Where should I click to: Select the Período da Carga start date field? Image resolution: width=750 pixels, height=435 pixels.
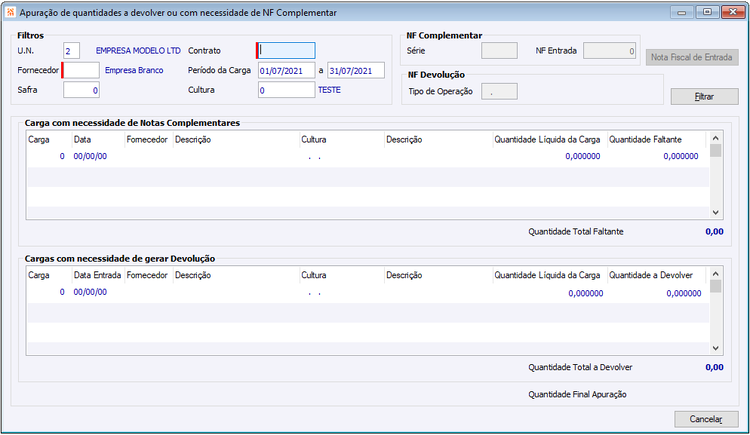pos(287,70)
